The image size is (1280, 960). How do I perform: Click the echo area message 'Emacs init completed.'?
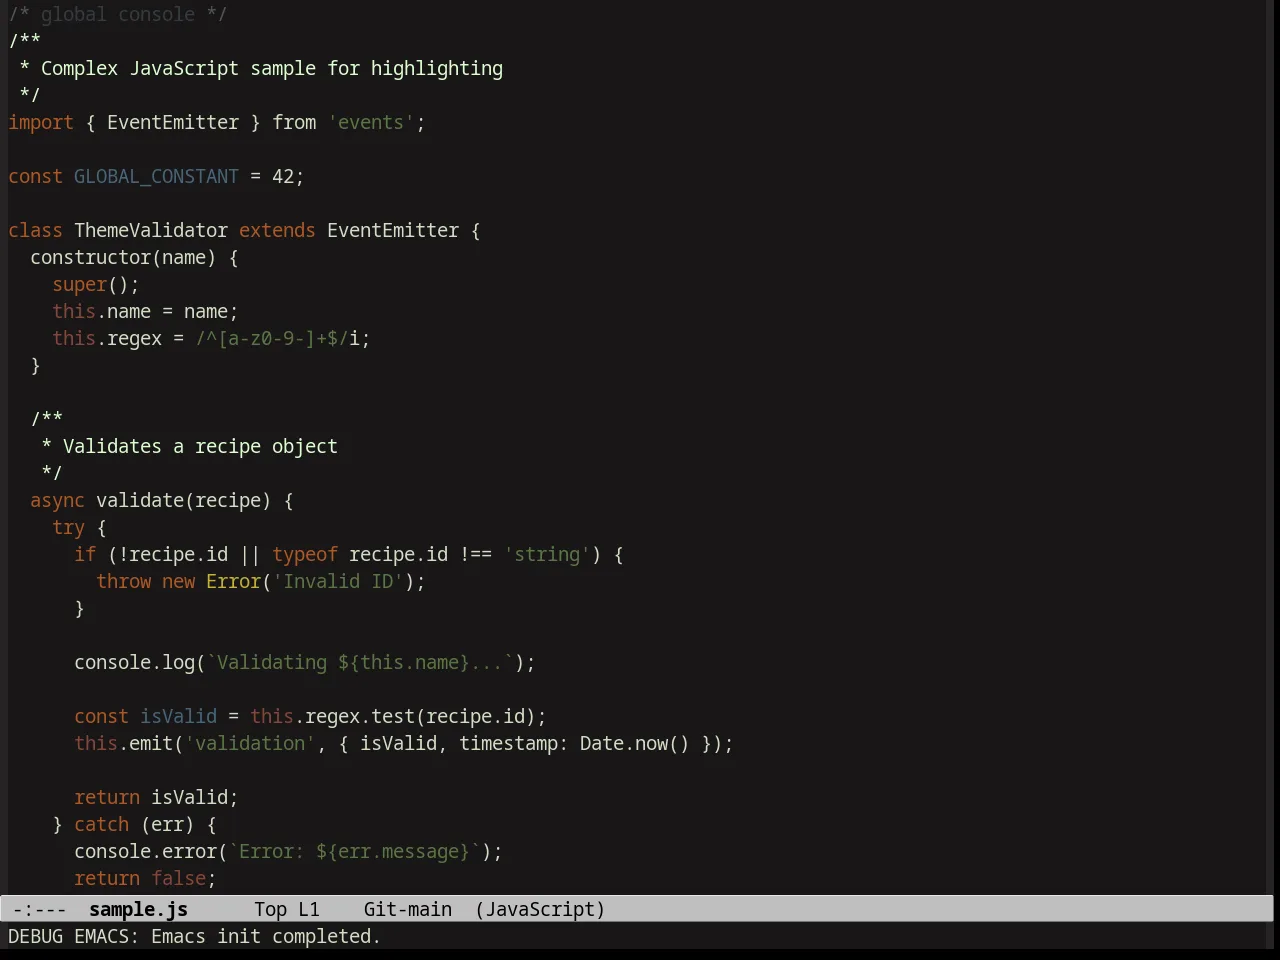click(266, 936)
